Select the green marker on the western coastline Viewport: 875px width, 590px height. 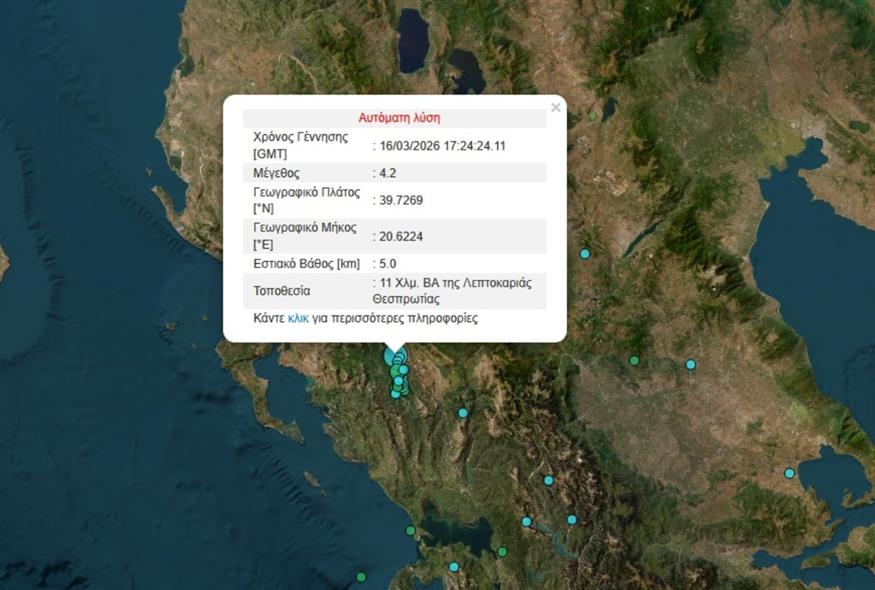410,531
